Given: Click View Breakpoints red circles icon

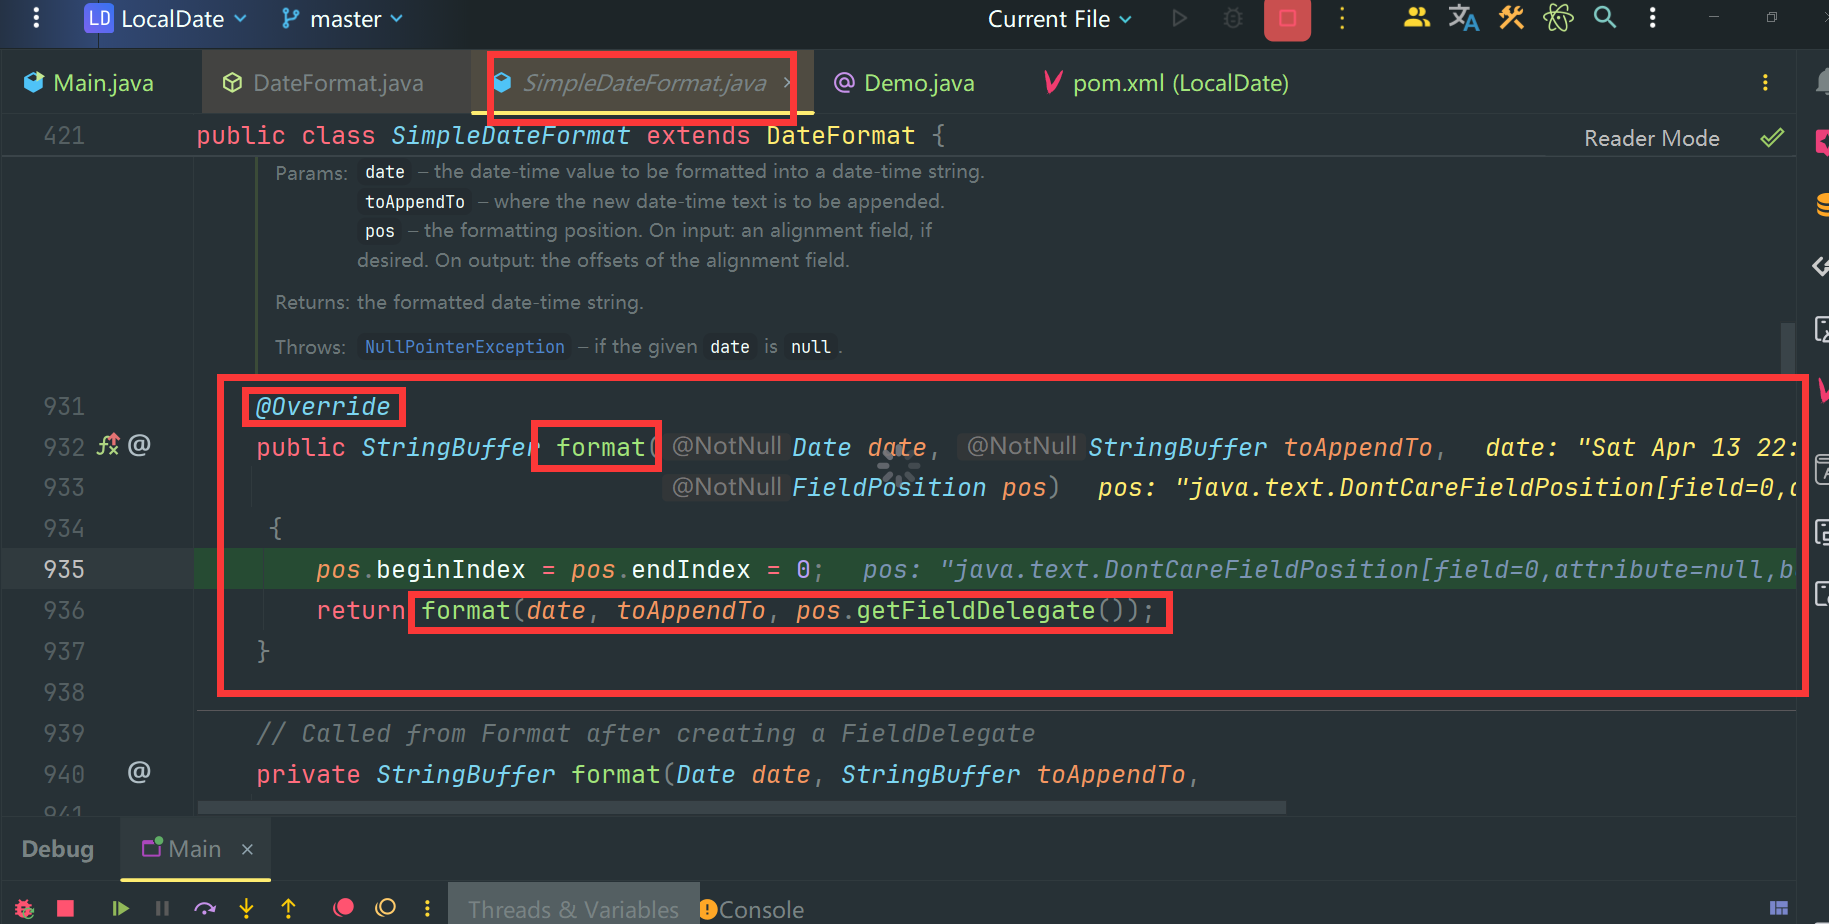Looking at the screenshot, I should (x=343, y=908).
